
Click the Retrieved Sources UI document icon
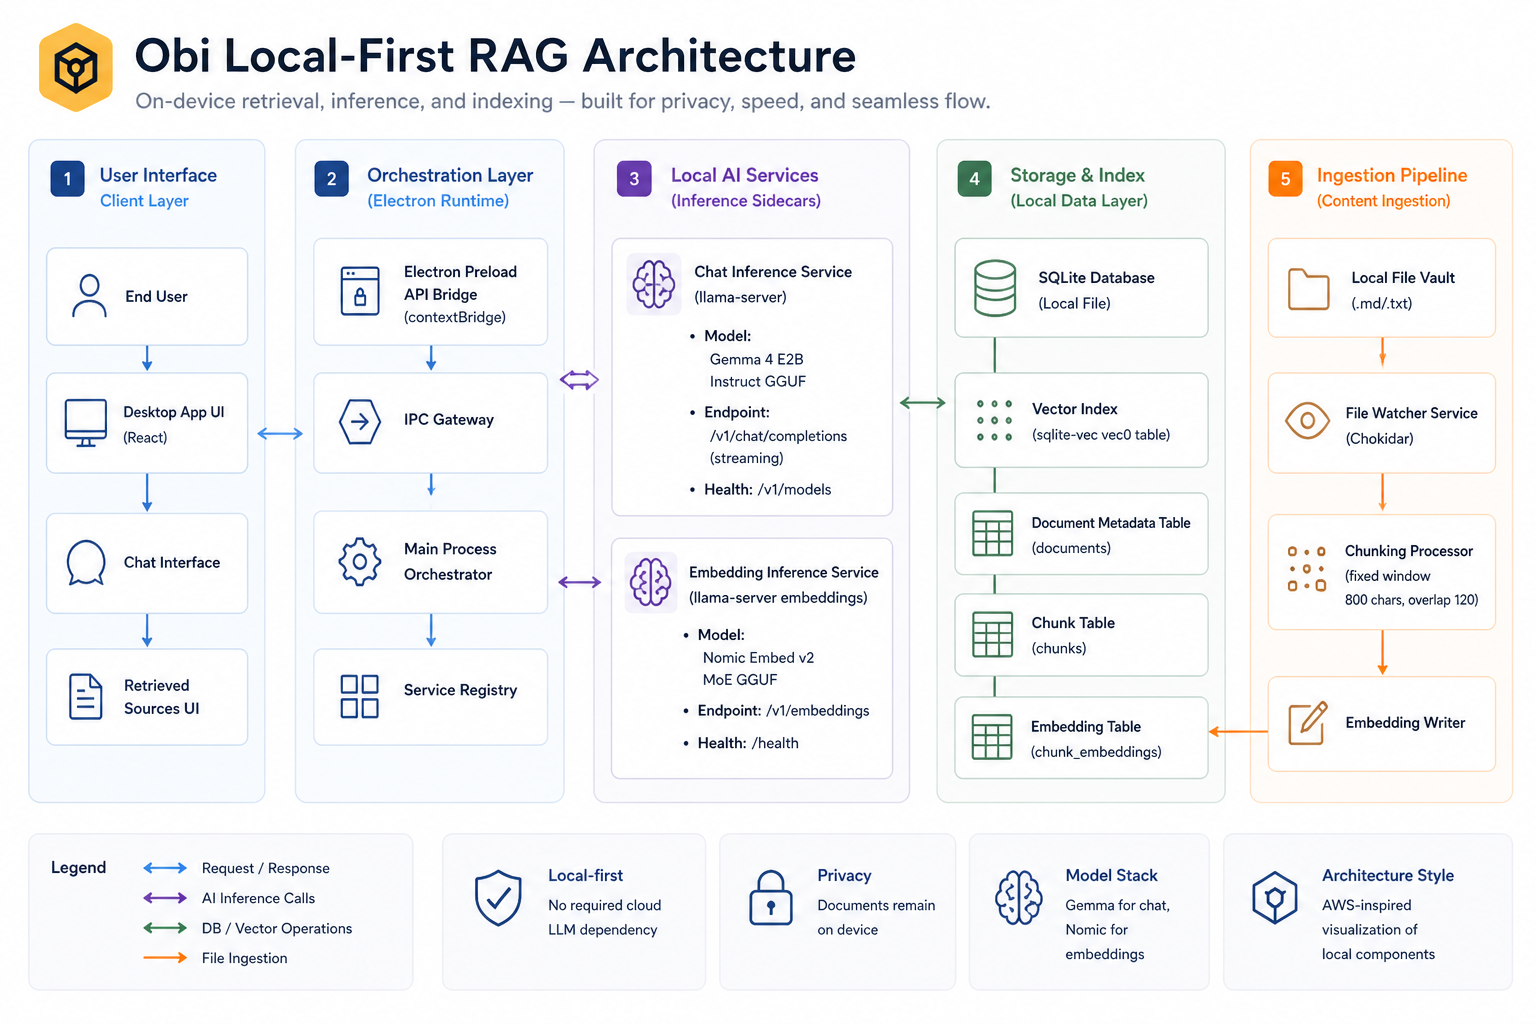click(86, 697)
